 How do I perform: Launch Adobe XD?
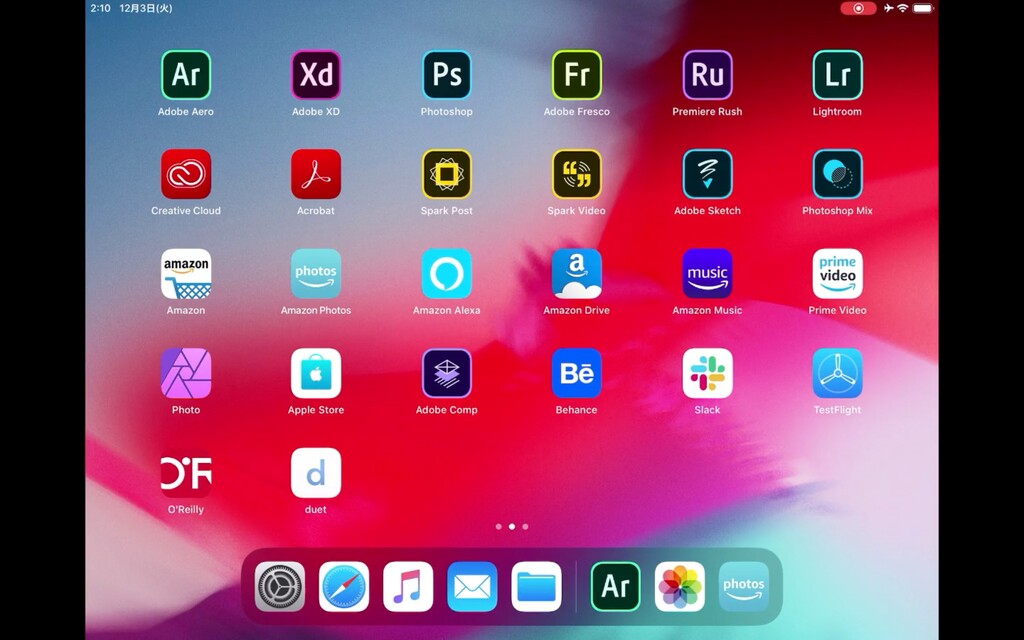pyautogui.click(x=316, y=74)
